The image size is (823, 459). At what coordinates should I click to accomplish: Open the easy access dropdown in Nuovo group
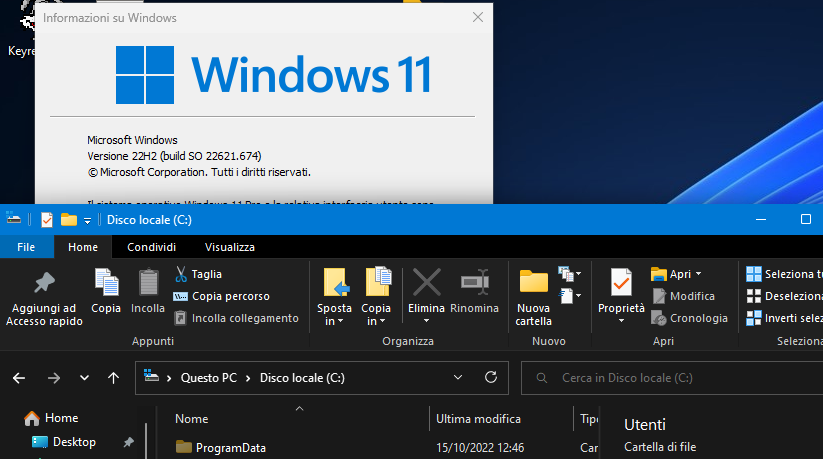tap(569, 296)
